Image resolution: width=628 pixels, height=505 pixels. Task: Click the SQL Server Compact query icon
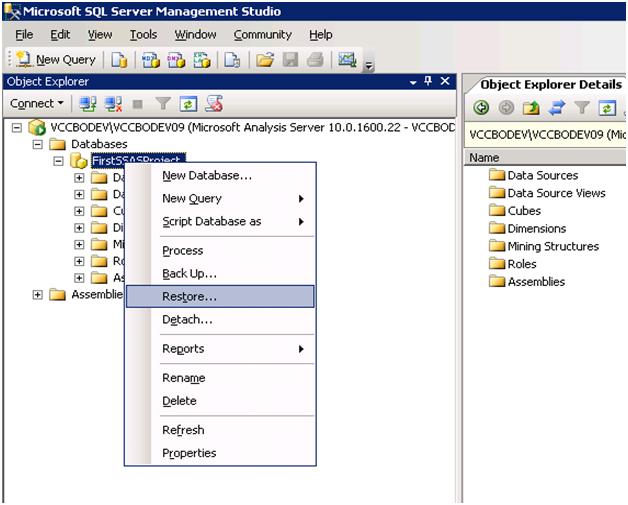[232, 60]
